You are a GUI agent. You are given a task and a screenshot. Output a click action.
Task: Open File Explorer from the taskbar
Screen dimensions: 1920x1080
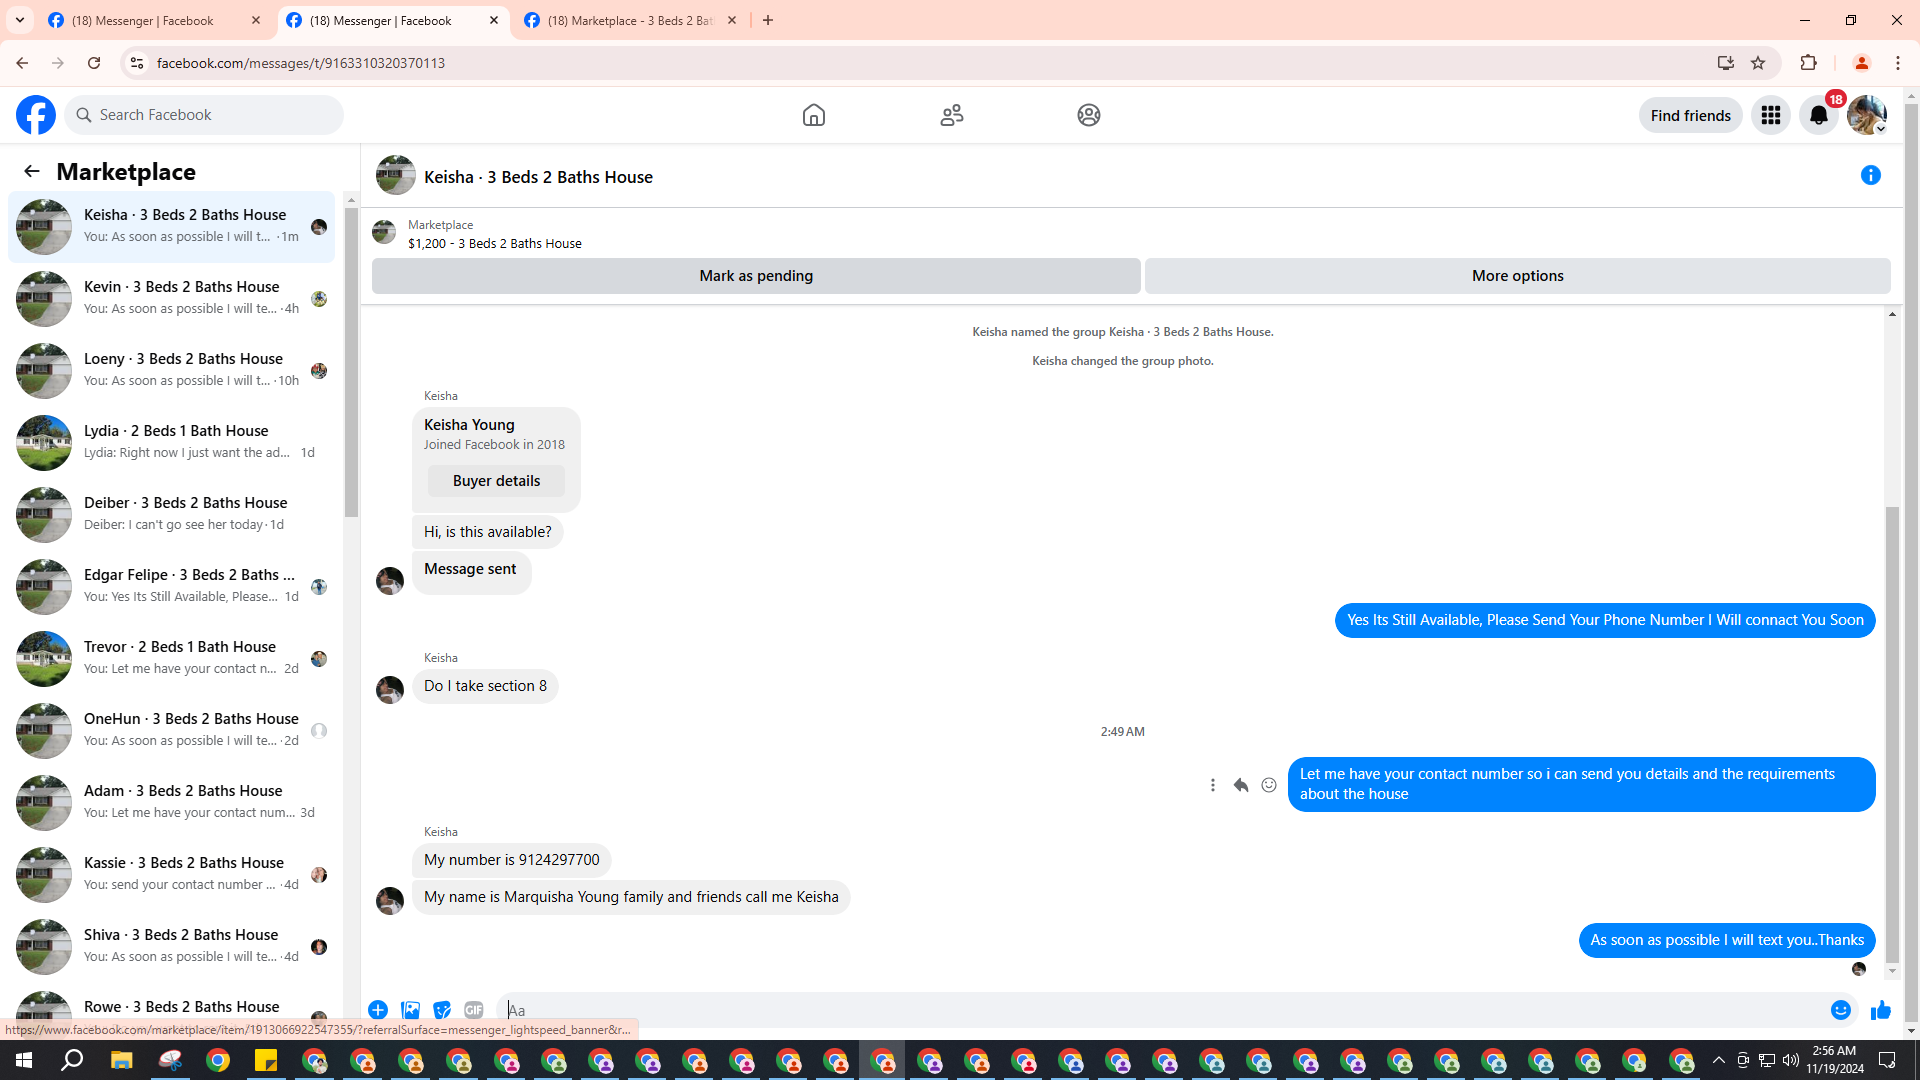click(121, 1060)
